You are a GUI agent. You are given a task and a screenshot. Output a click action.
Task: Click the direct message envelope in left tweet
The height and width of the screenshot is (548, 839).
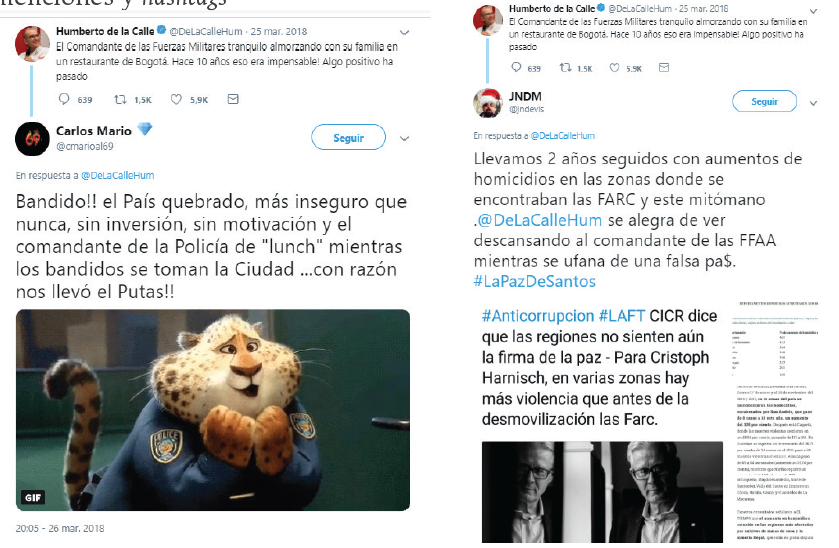[x=233, y=99]
